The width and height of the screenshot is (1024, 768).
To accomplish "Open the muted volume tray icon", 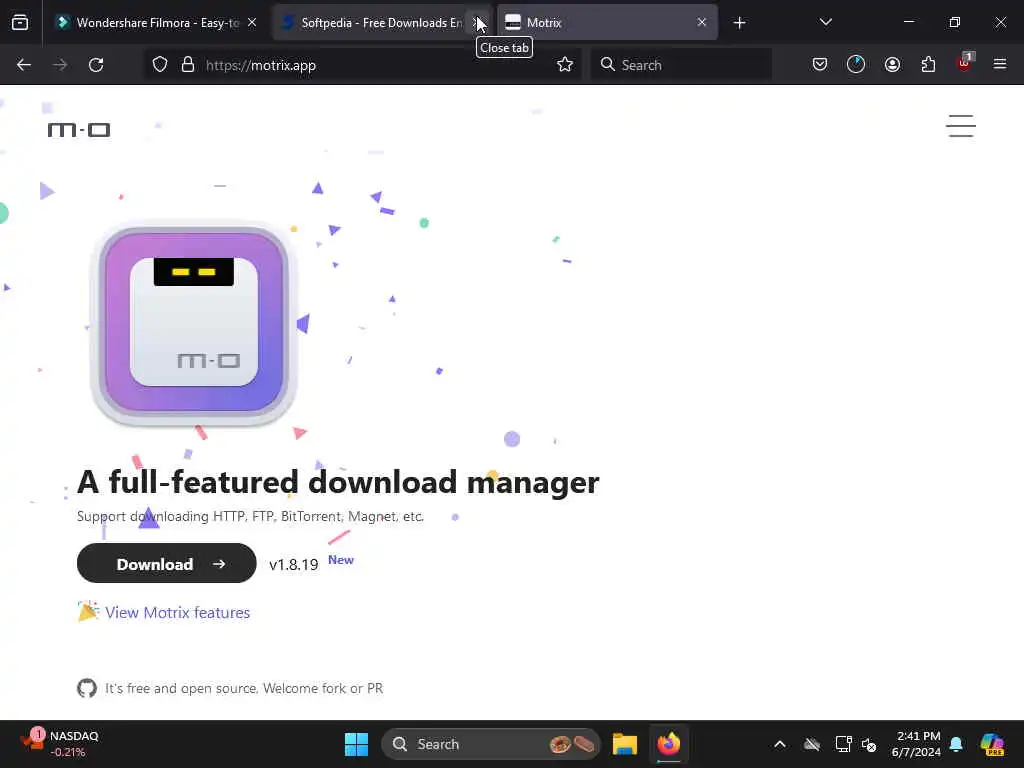I will [x=869, y=744].
